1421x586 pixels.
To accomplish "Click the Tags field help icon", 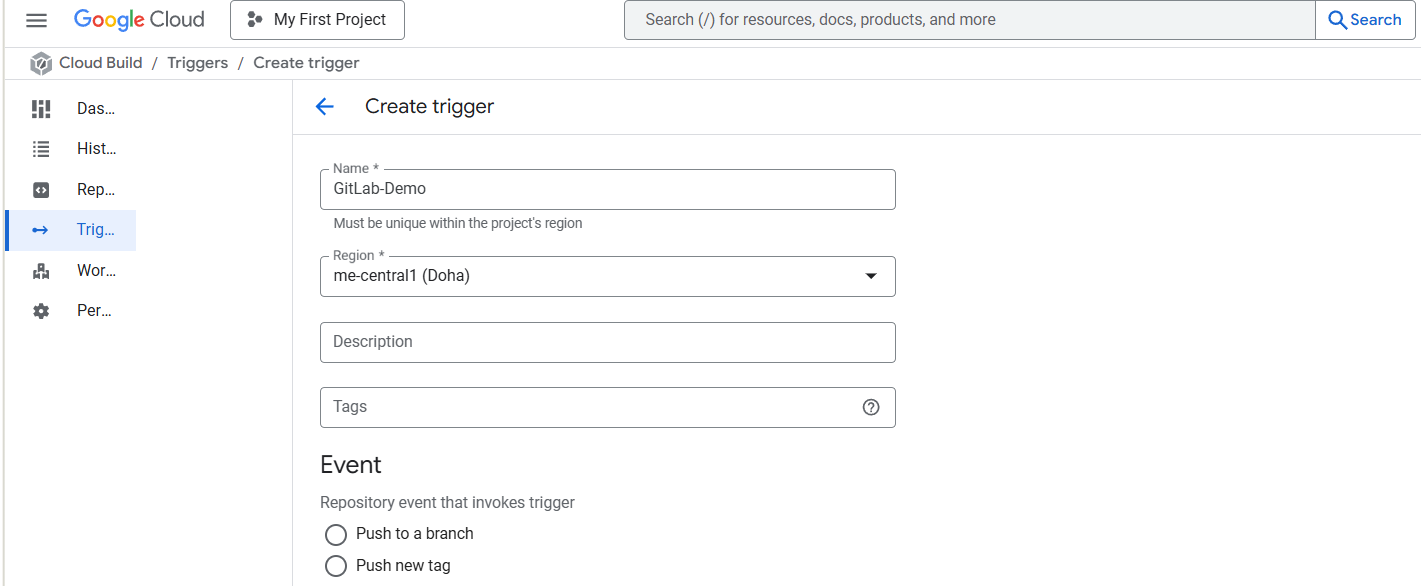I will pos(871,407).
